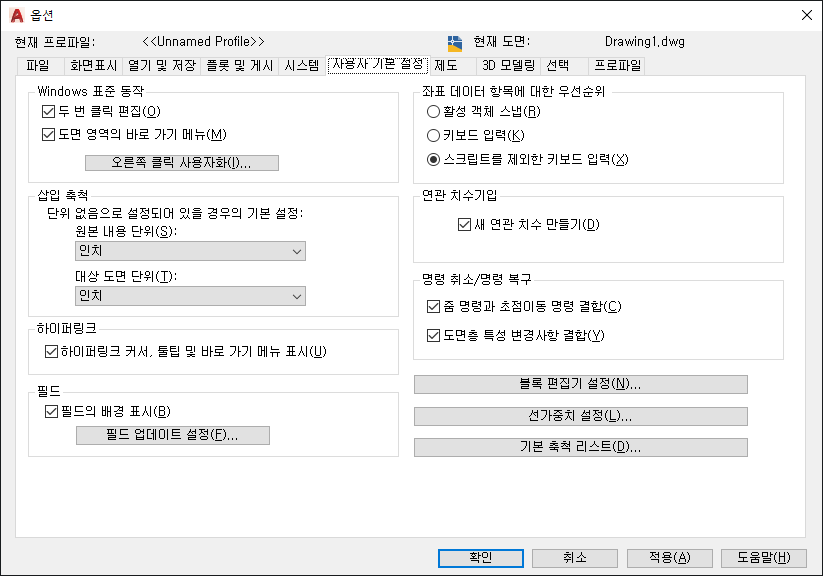Close the 옵션 dialog with X
The width and height of the screenshot is (823, 576).
pyautogui.click(x=807, y=15)
